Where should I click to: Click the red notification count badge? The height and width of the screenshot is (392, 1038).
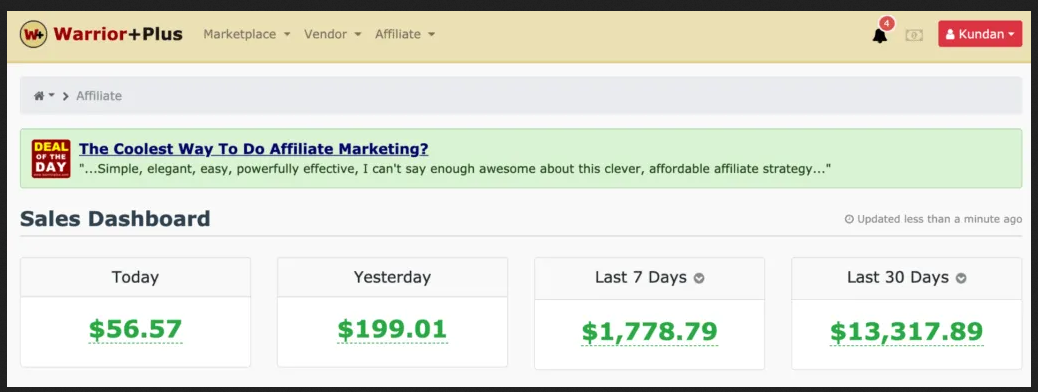tap(887, 24)
